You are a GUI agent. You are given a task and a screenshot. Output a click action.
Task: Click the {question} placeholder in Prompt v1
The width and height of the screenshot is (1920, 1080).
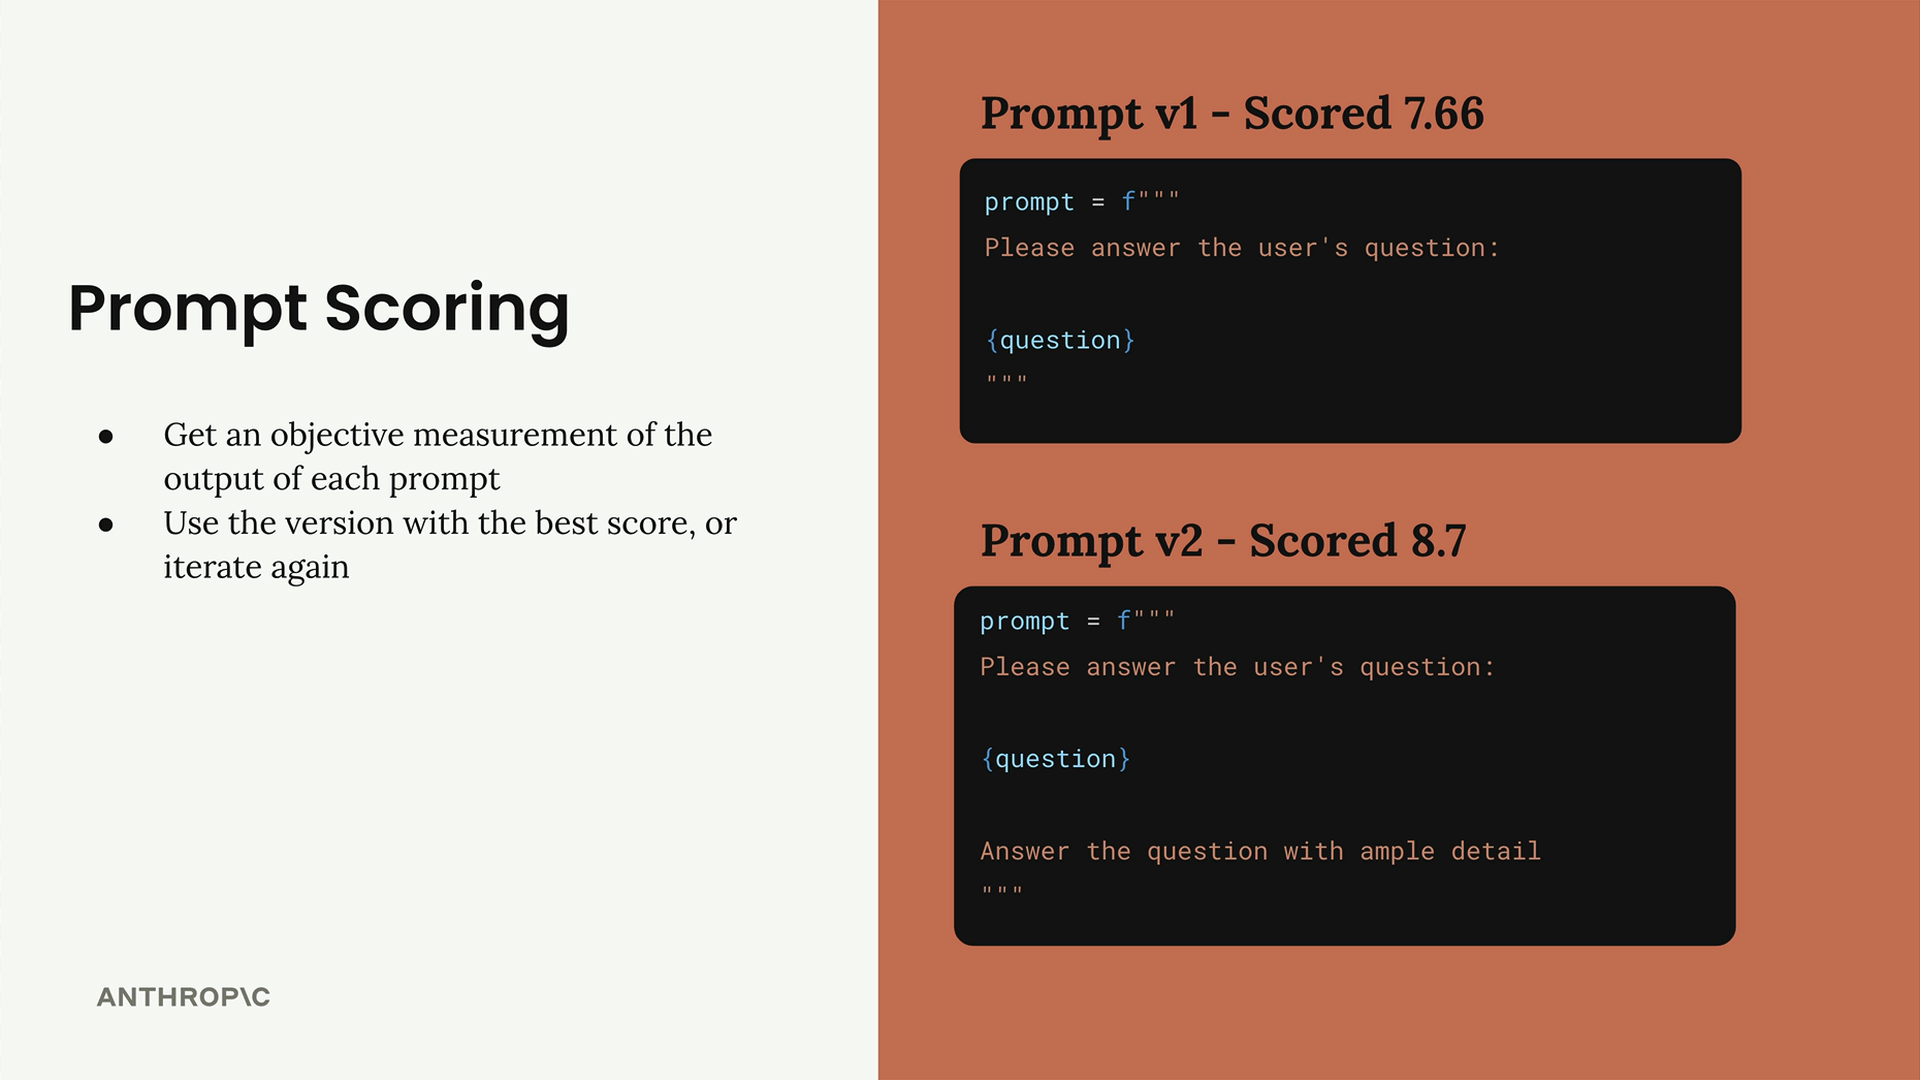[x=1060, y=340]
